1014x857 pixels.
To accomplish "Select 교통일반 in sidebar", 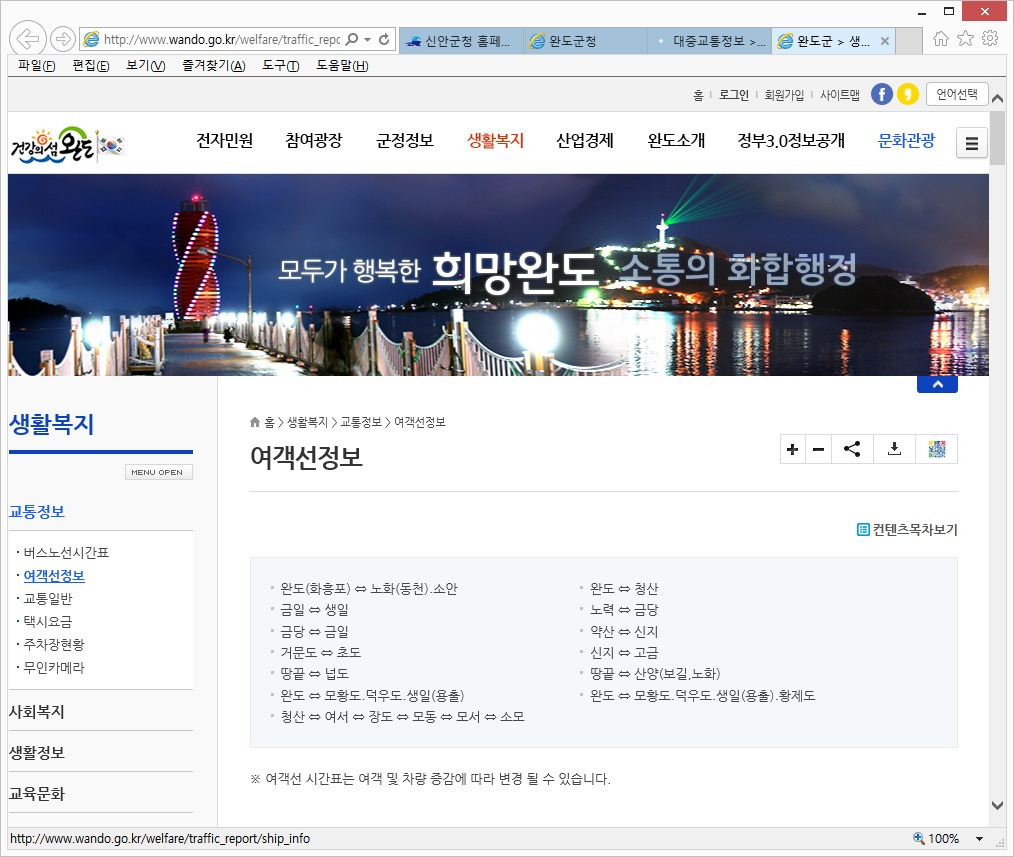I will (x=48, y=598).
